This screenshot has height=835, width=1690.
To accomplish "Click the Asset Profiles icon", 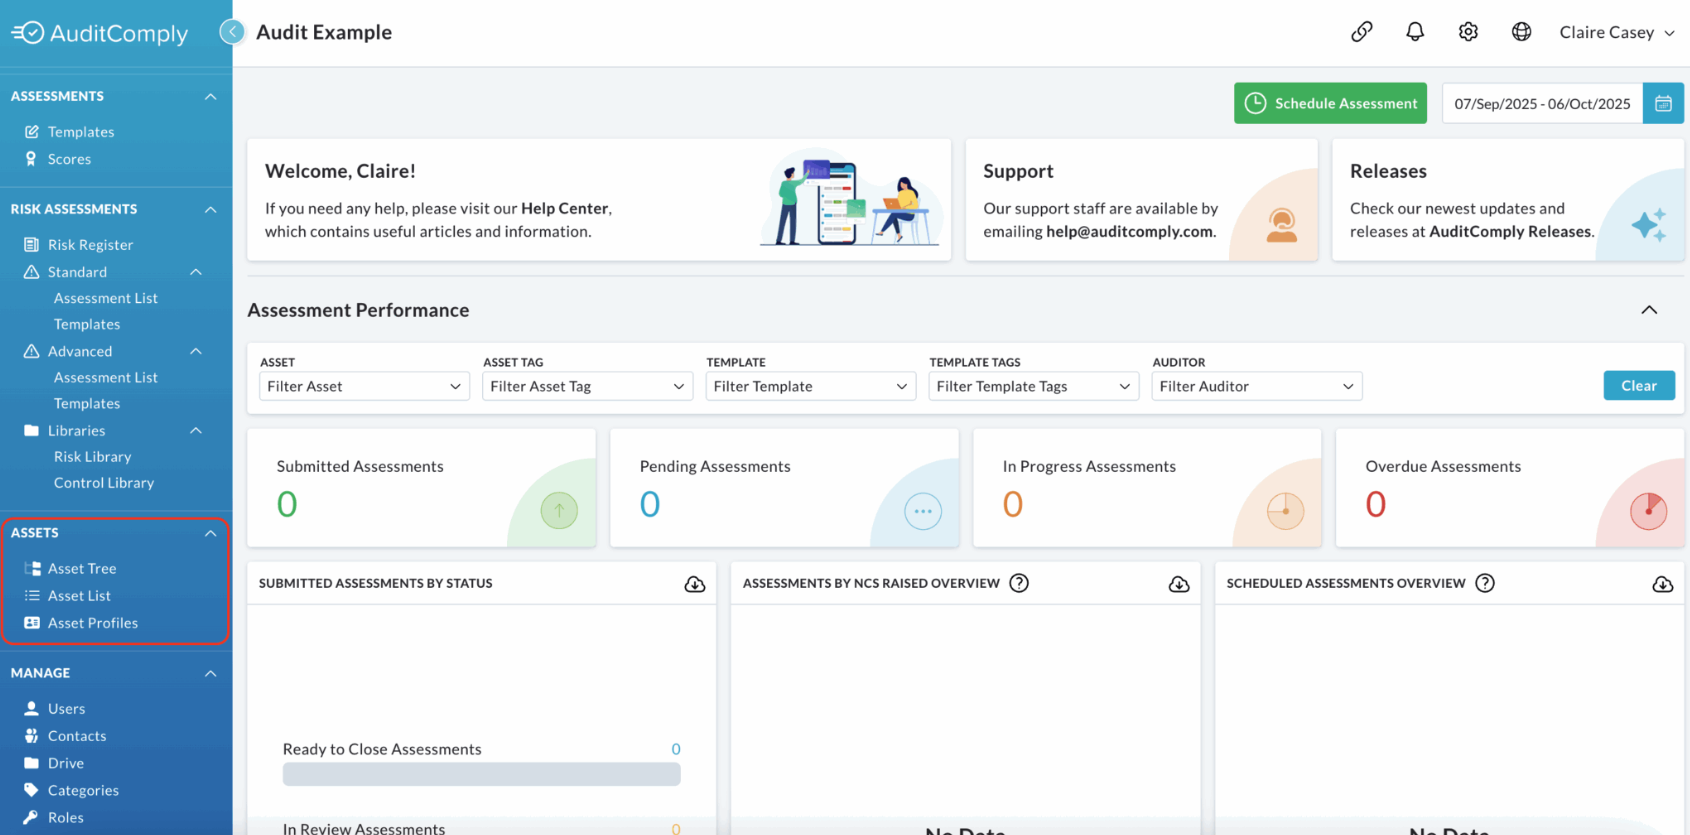I will [32, 622].
